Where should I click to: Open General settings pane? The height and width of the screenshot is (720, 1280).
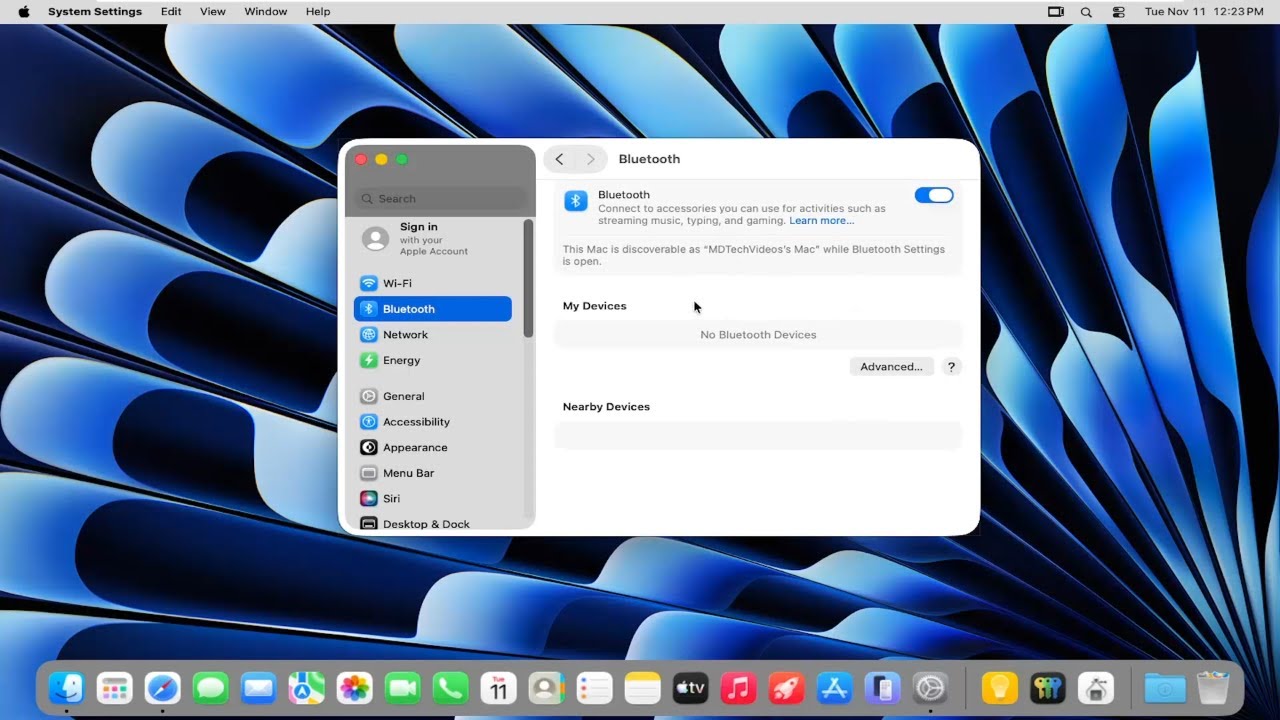pos(432,396)
